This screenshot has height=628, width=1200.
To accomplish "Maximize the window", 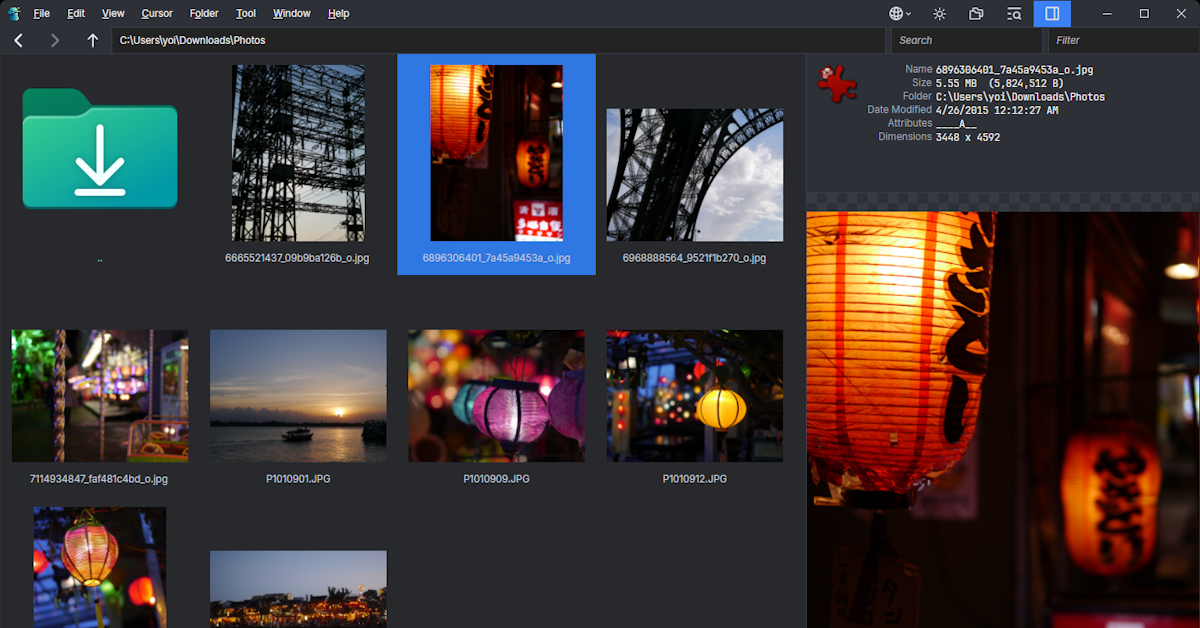I will click(x=1144, y=14).
